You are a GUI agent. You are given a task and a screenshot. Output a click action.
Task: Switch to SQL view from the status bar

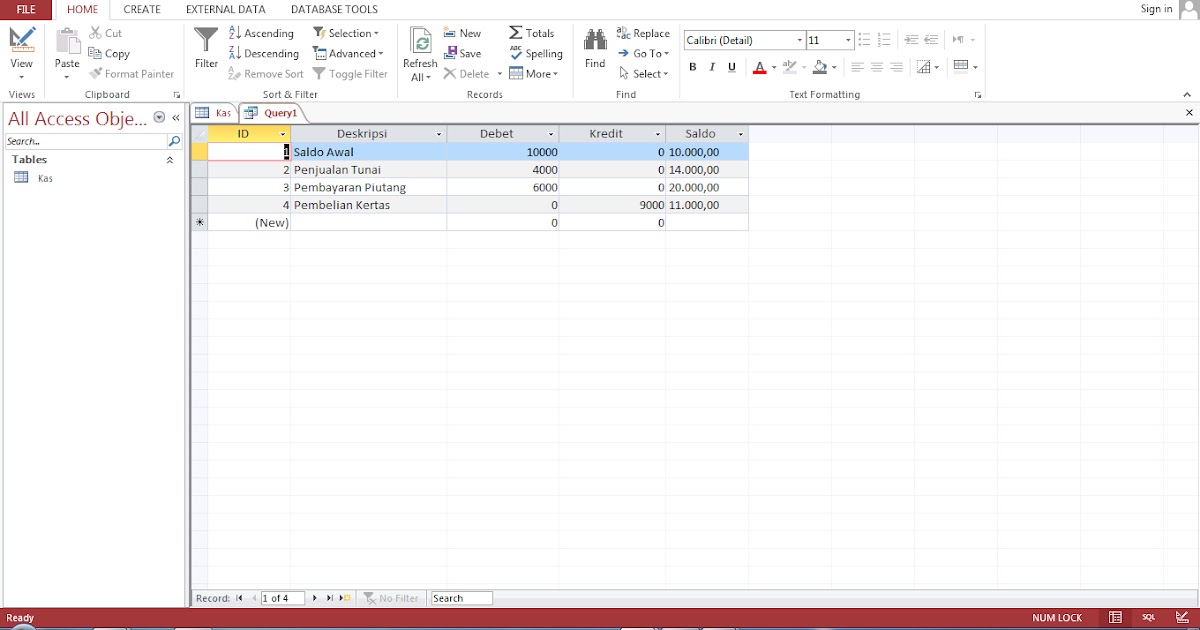point(1148,617)
